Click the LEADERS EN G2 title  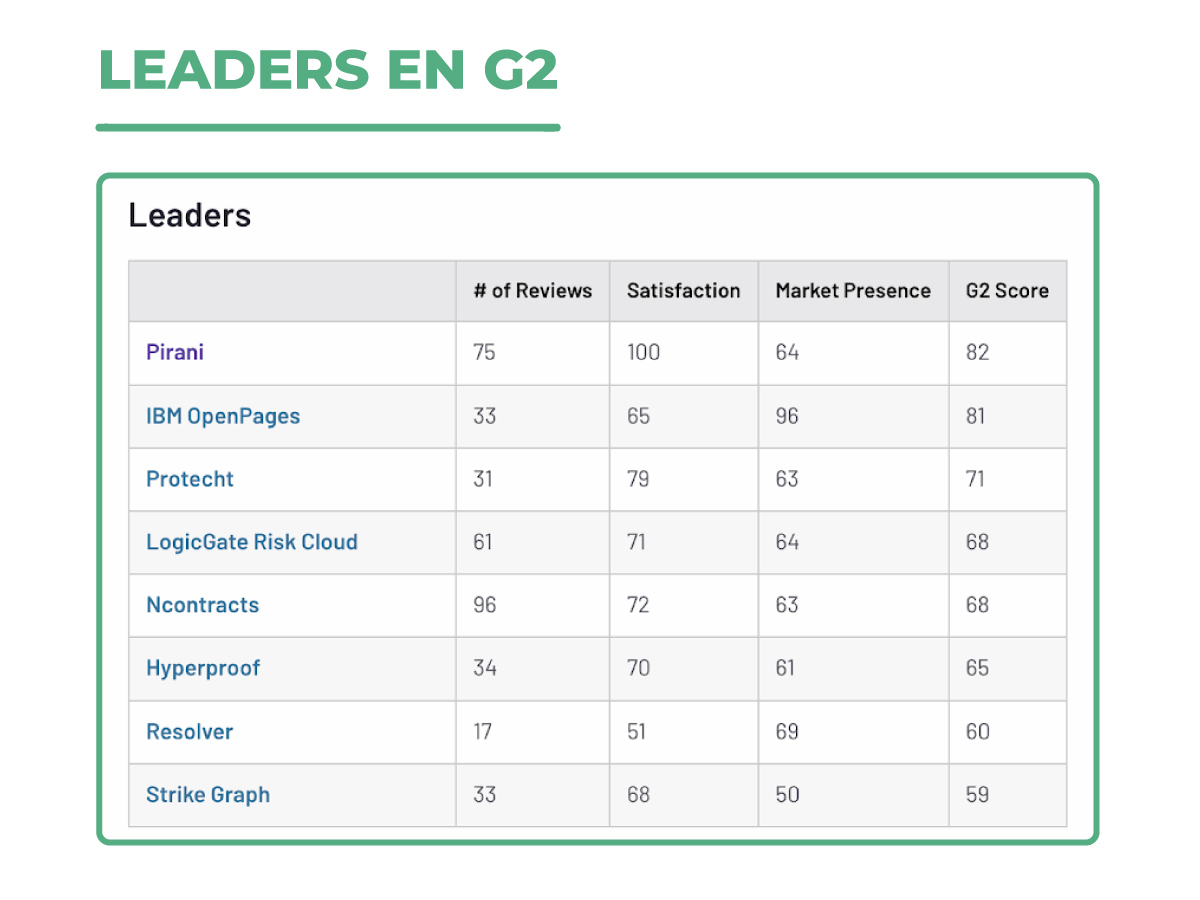328,70
